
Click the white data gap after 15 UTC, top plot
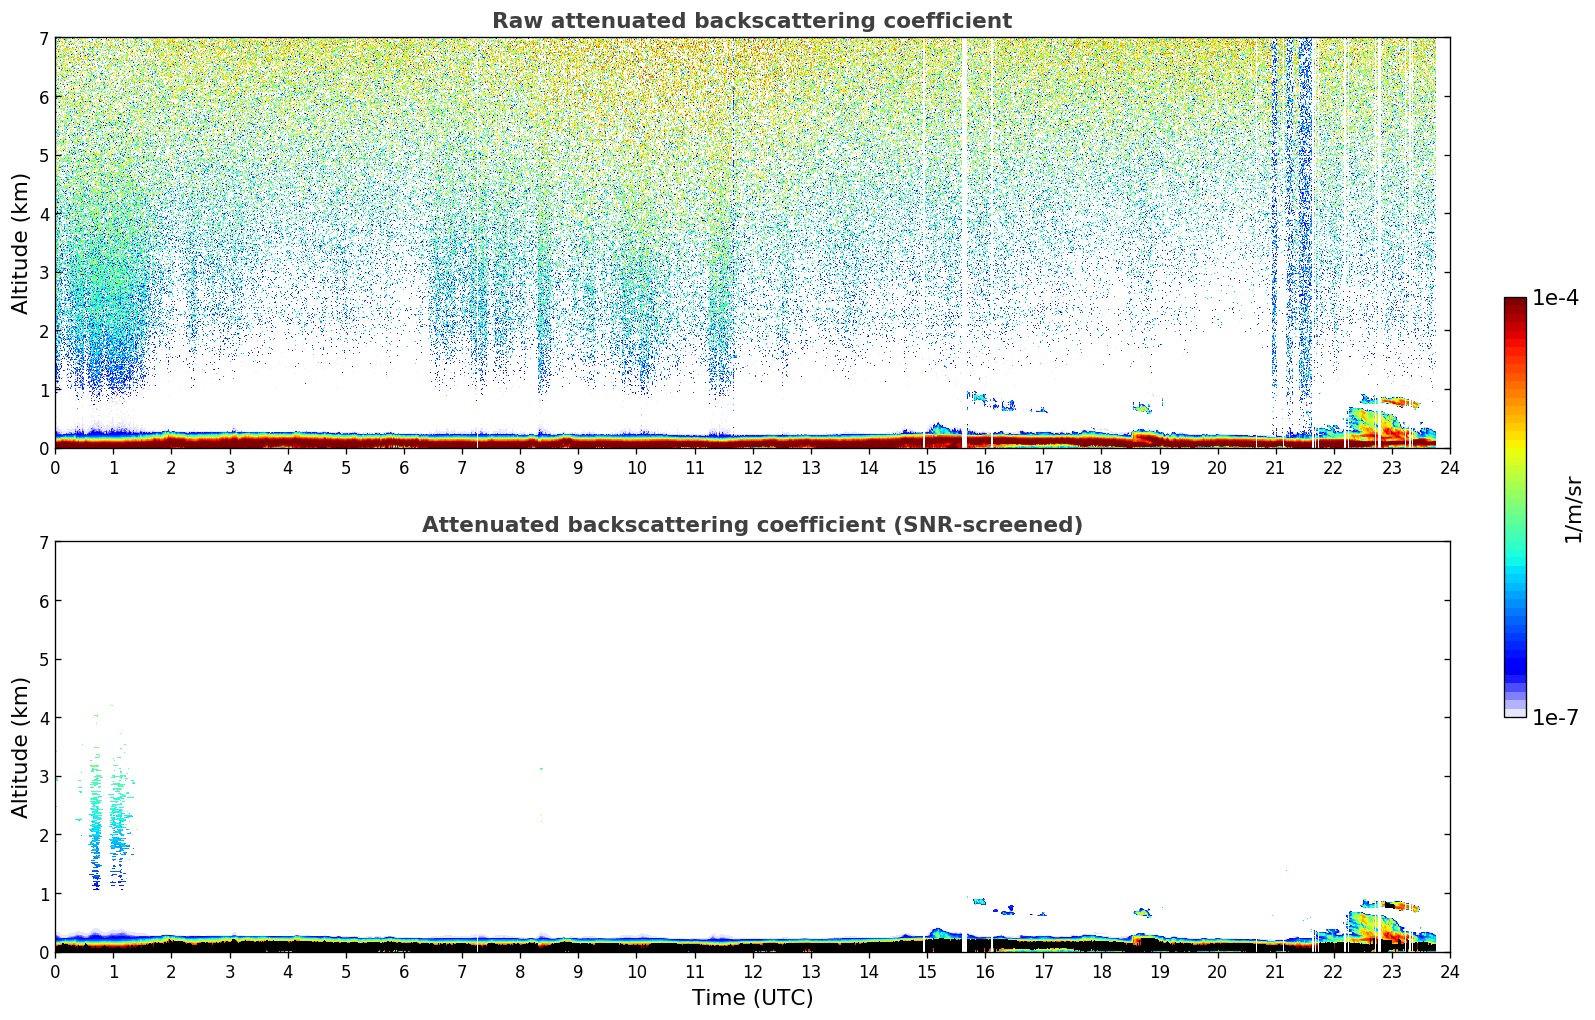pos(964,240)
